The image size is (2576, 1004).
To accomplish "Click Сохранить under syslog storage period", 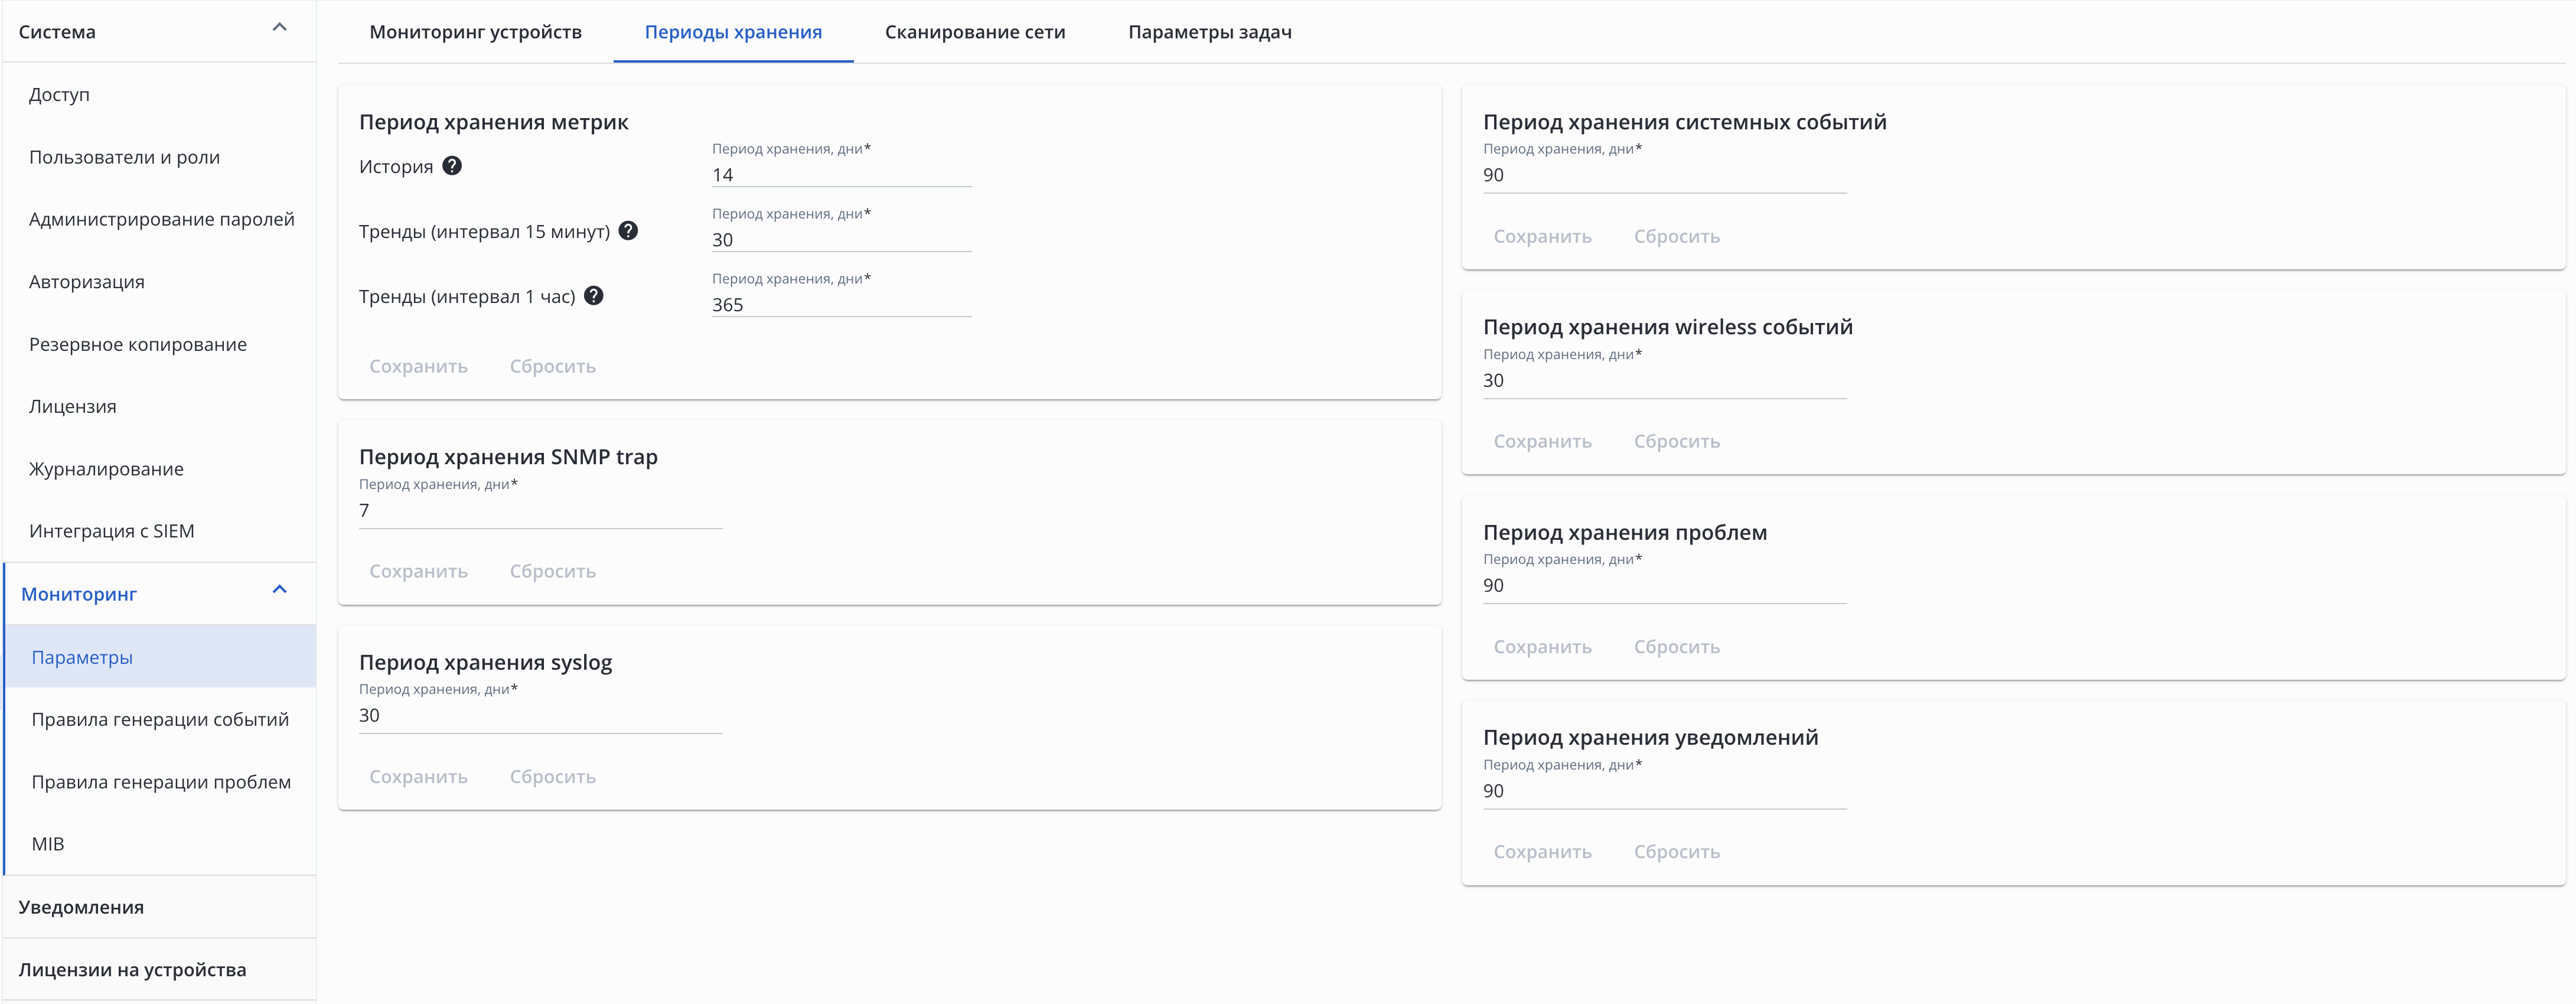I will coord(418,777).
